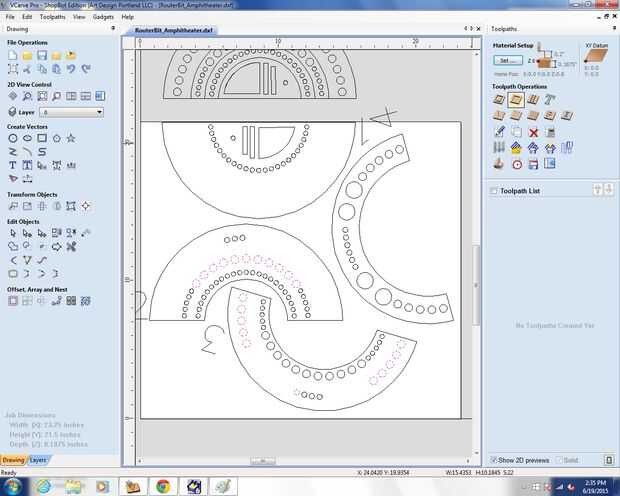Click the pin on the Toolpaths panel header
Screen dimensions: 620x496
click(x=614, y=28)
